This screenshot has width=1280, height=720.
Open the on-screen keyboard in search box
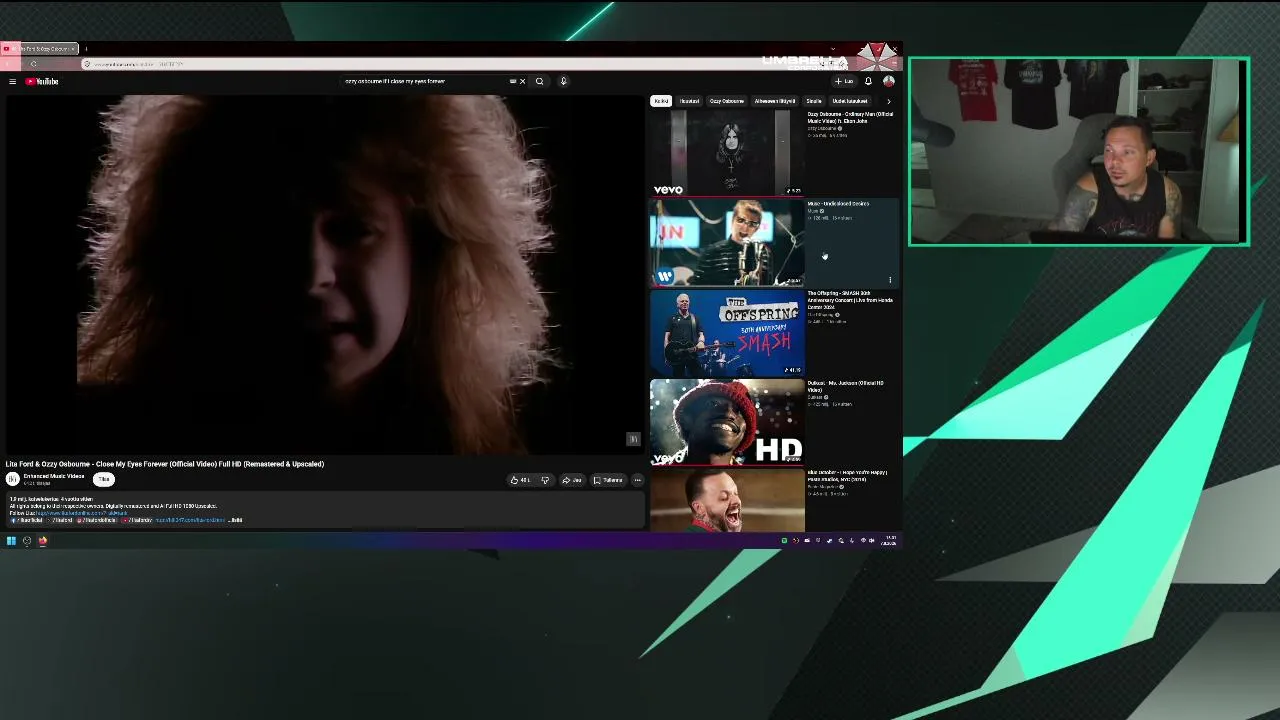(x=513, y=82)
